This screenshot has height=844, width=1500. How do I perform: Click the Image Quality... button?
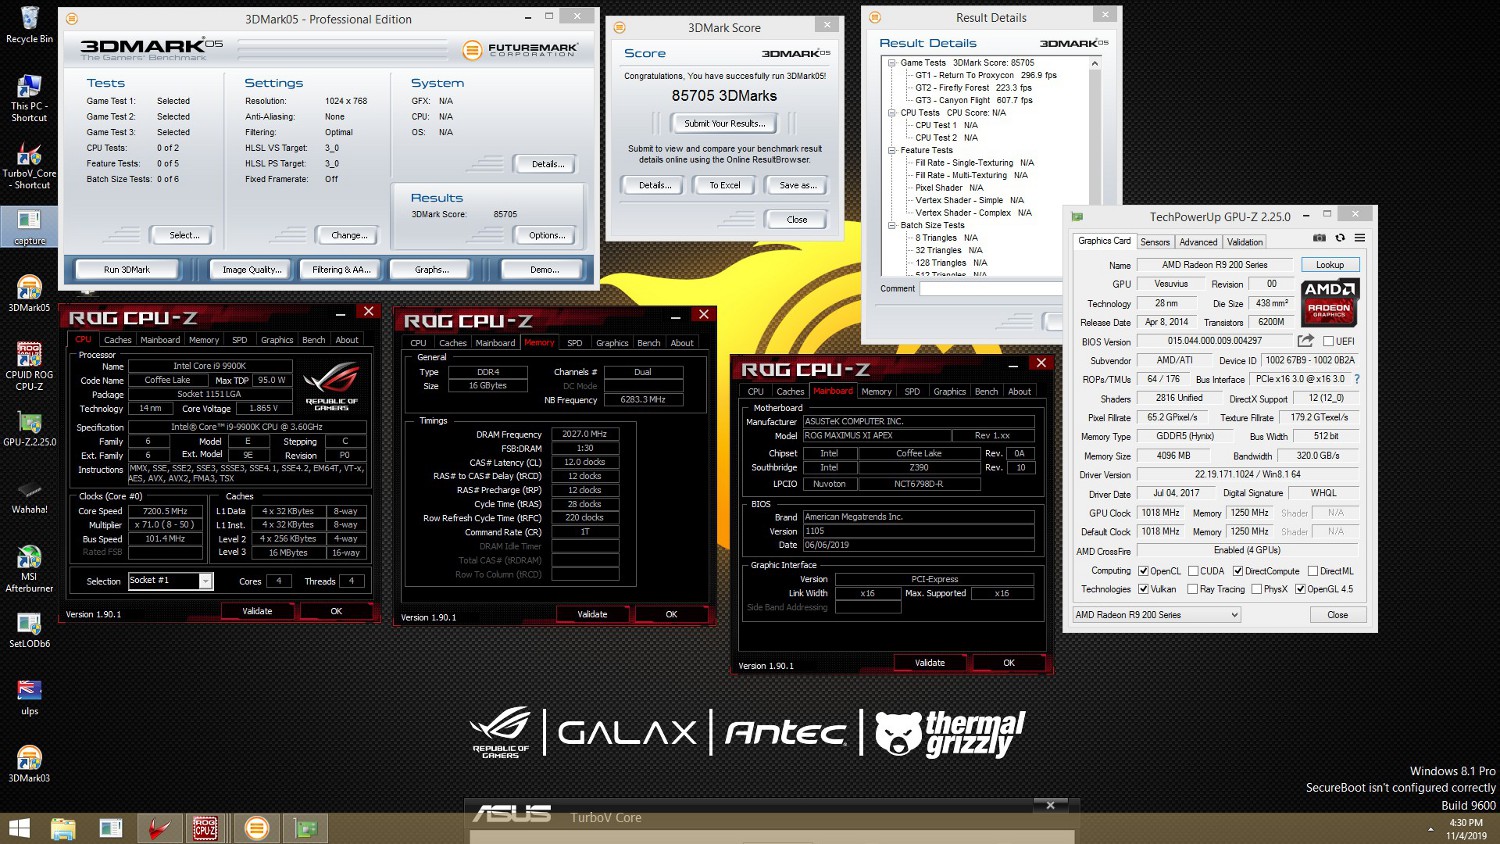pos(251,270)
